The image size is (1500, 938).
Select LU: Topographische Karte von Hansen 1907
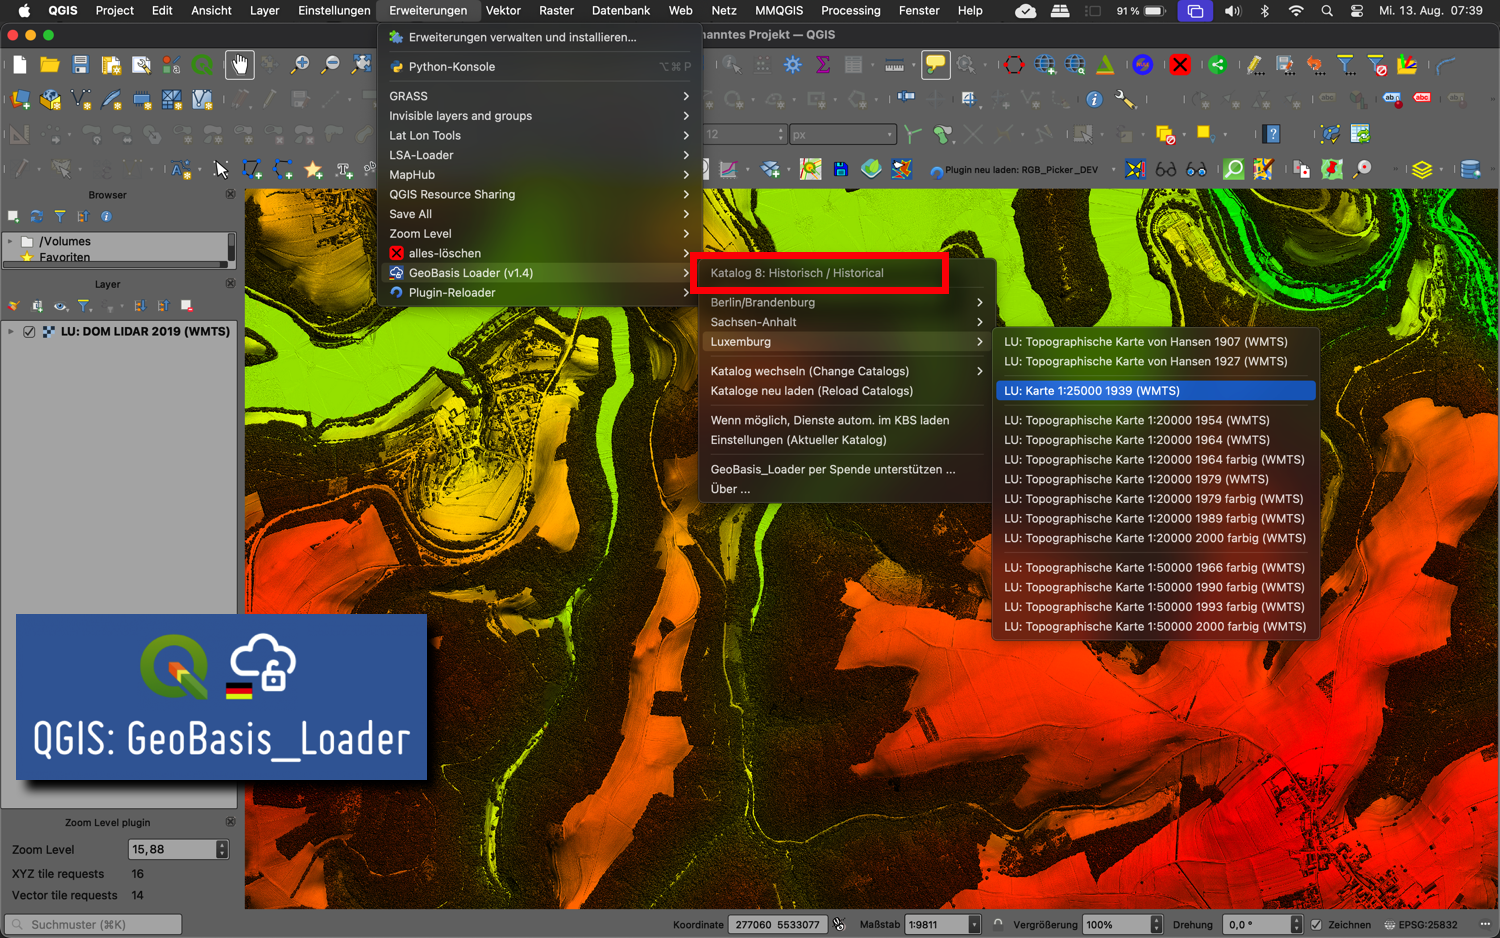pos(1155,342)
